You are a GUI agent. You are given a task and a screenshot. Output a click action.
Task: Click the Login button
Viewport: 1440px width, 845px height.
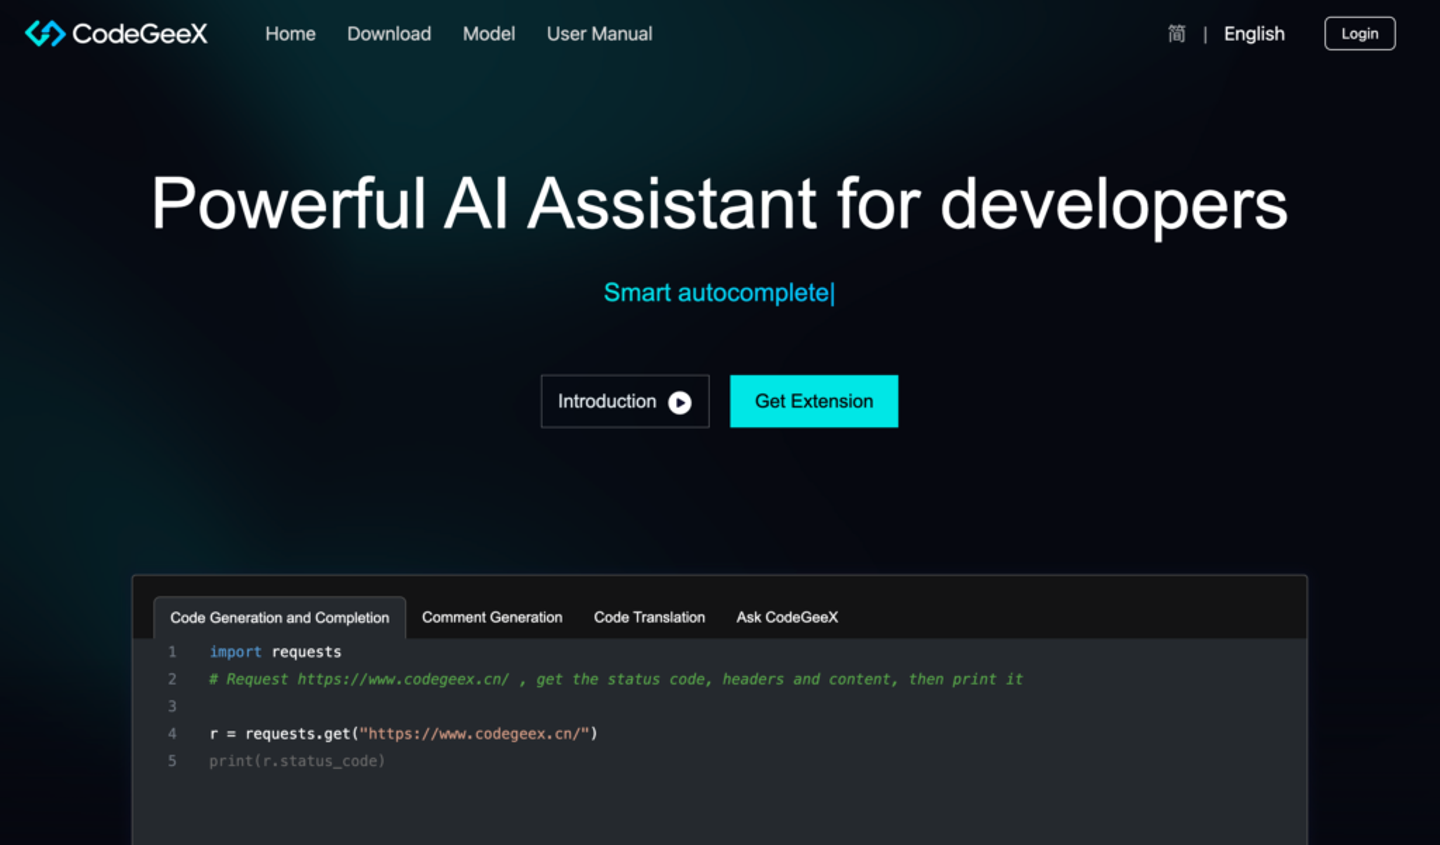click(x=1360, y=34)
